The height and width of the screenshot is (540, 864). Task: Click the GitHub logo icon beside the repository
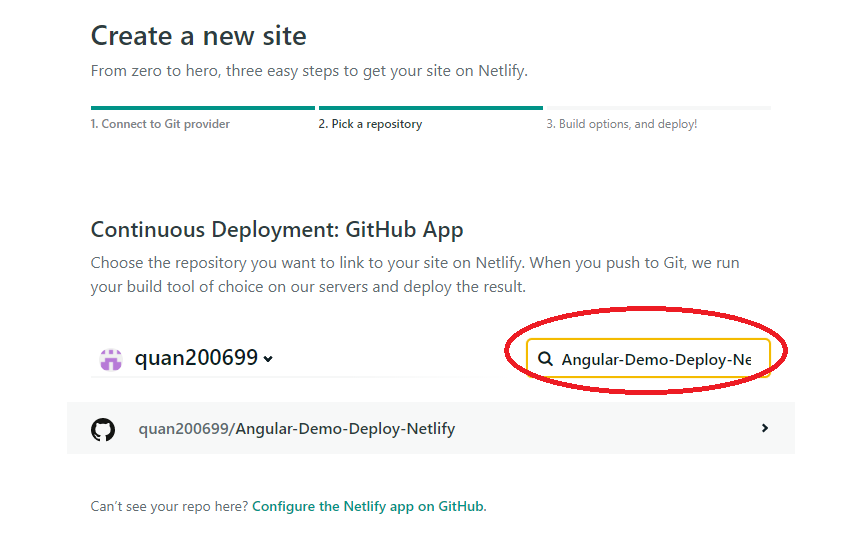(103, 429)
